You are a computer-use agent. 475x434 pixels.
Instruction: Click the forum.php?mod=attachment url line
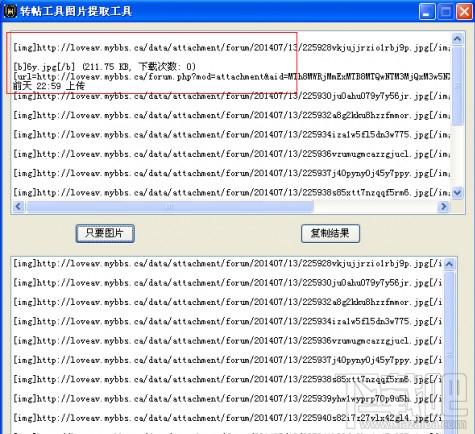[232, 77]
